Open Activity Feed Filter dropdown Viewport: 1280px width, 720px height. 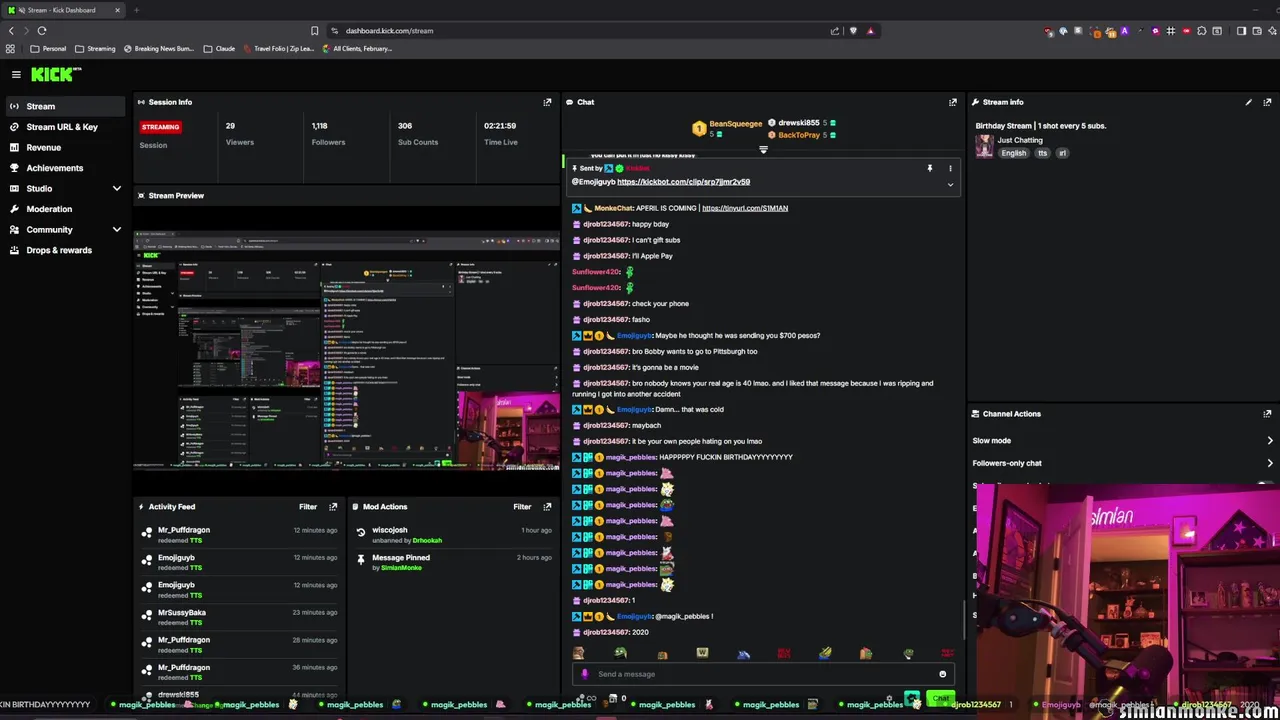(308, 507)
